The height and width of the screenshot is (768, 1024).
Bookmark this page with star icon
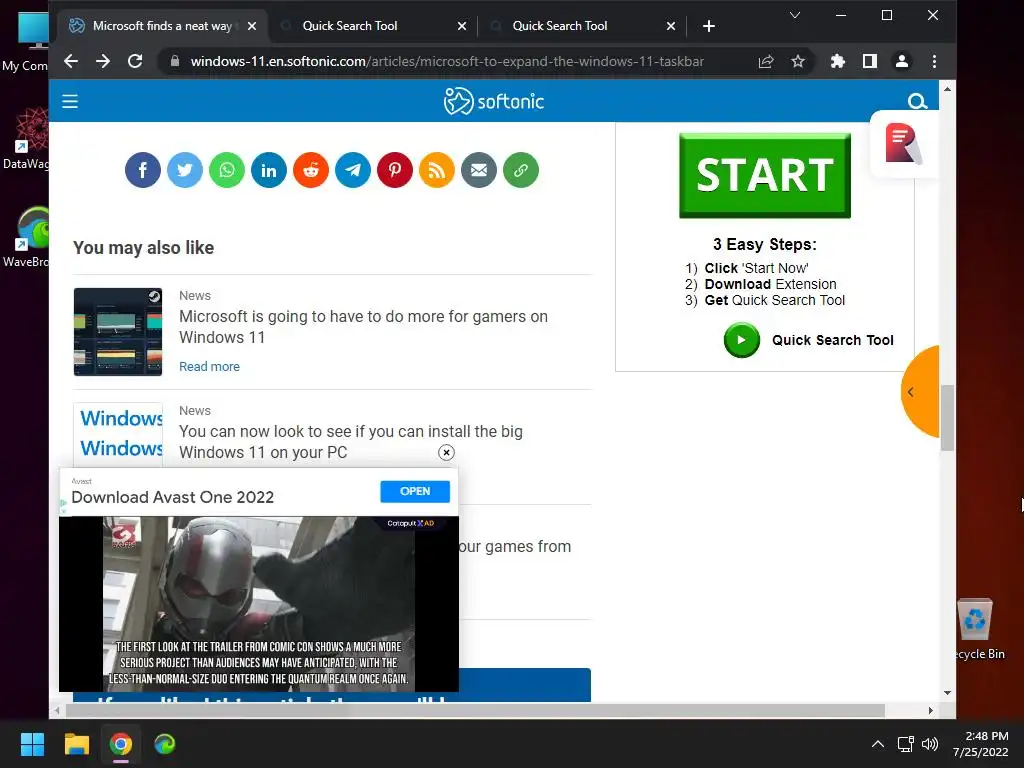click(797, 61)
